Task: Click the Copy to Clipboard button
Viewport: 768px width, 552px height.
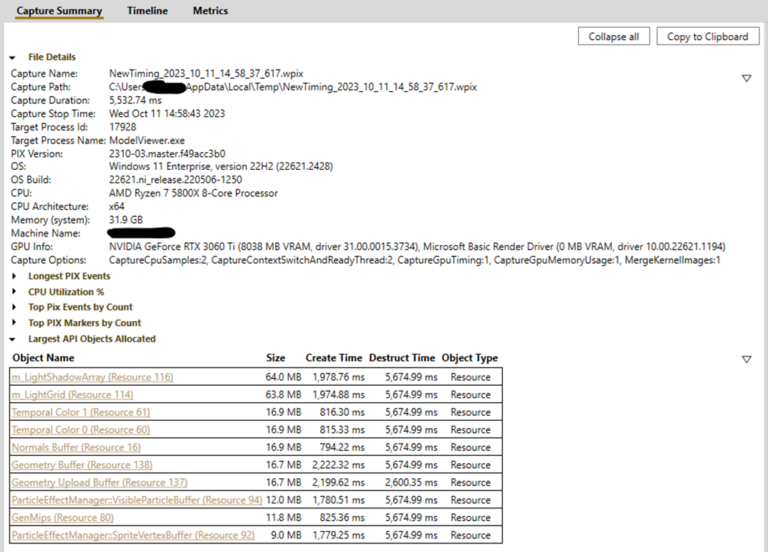Action: click(707, 36)
